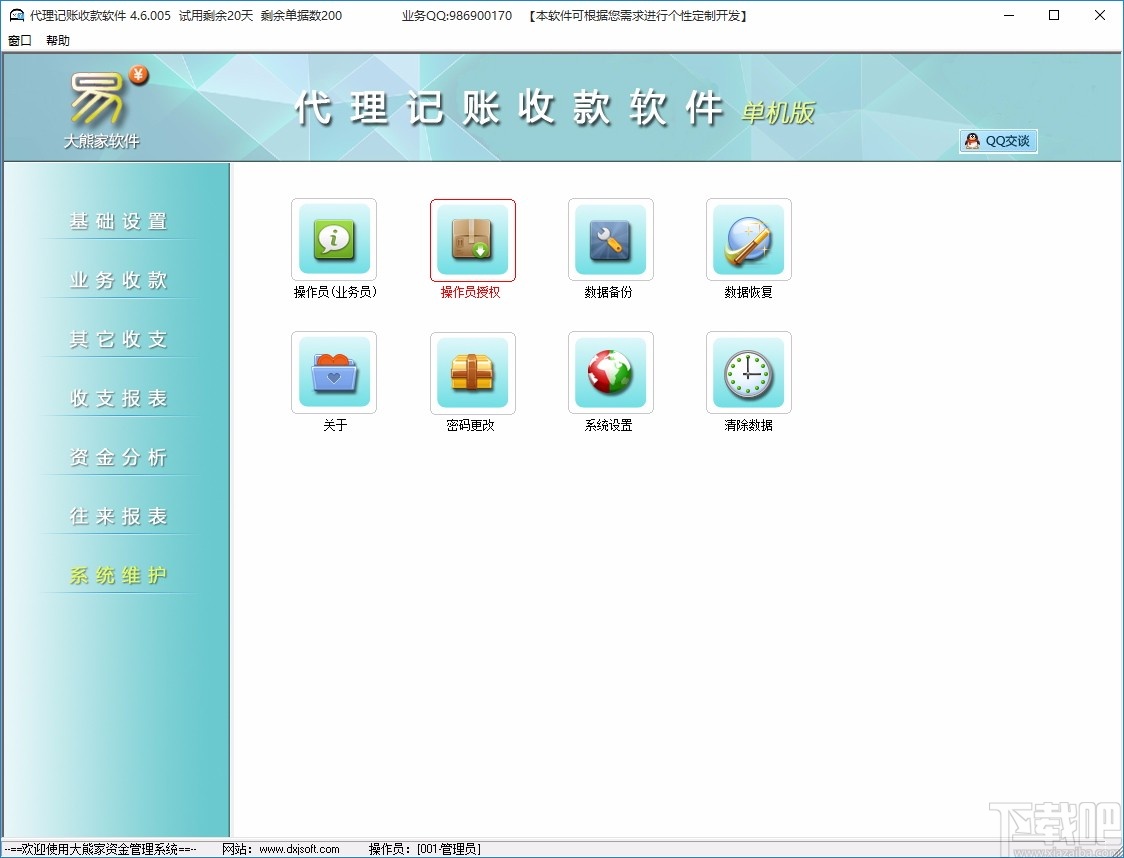
Task: Launch the 数据恢复 globe icon
Action: click(x=749, y=239)
